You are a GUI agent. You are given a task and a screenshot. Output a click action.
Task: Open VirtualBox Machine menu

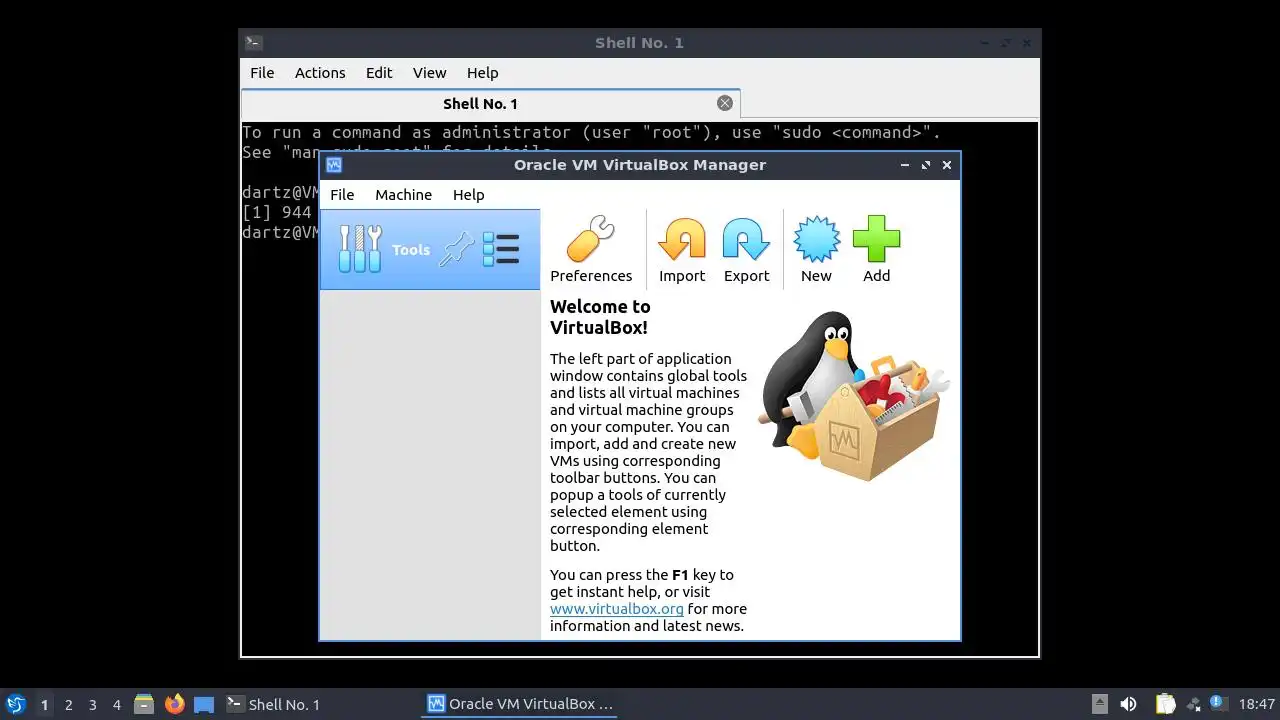coord(403,195)
